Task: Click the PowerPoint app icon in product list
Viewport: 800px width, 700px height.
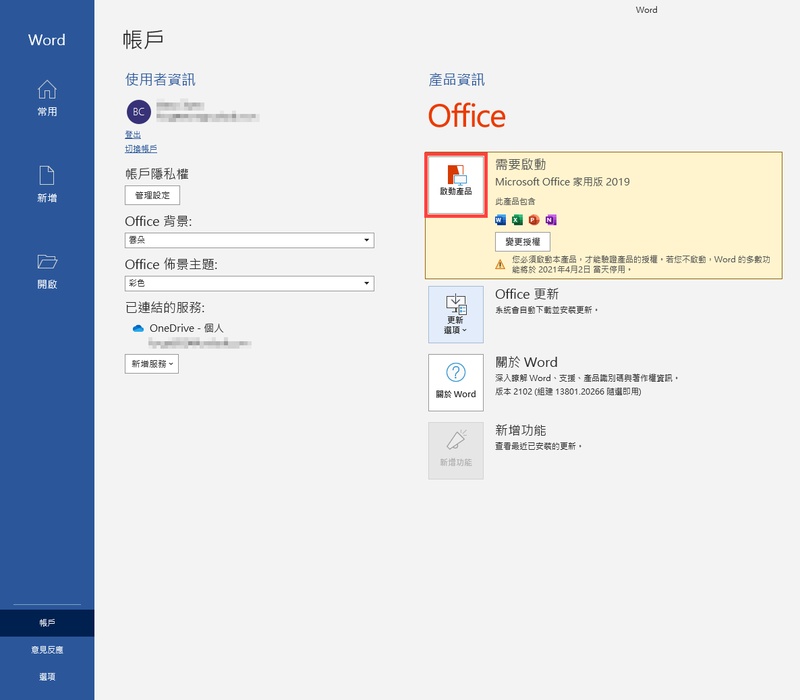Action: (x=534, y=220)
